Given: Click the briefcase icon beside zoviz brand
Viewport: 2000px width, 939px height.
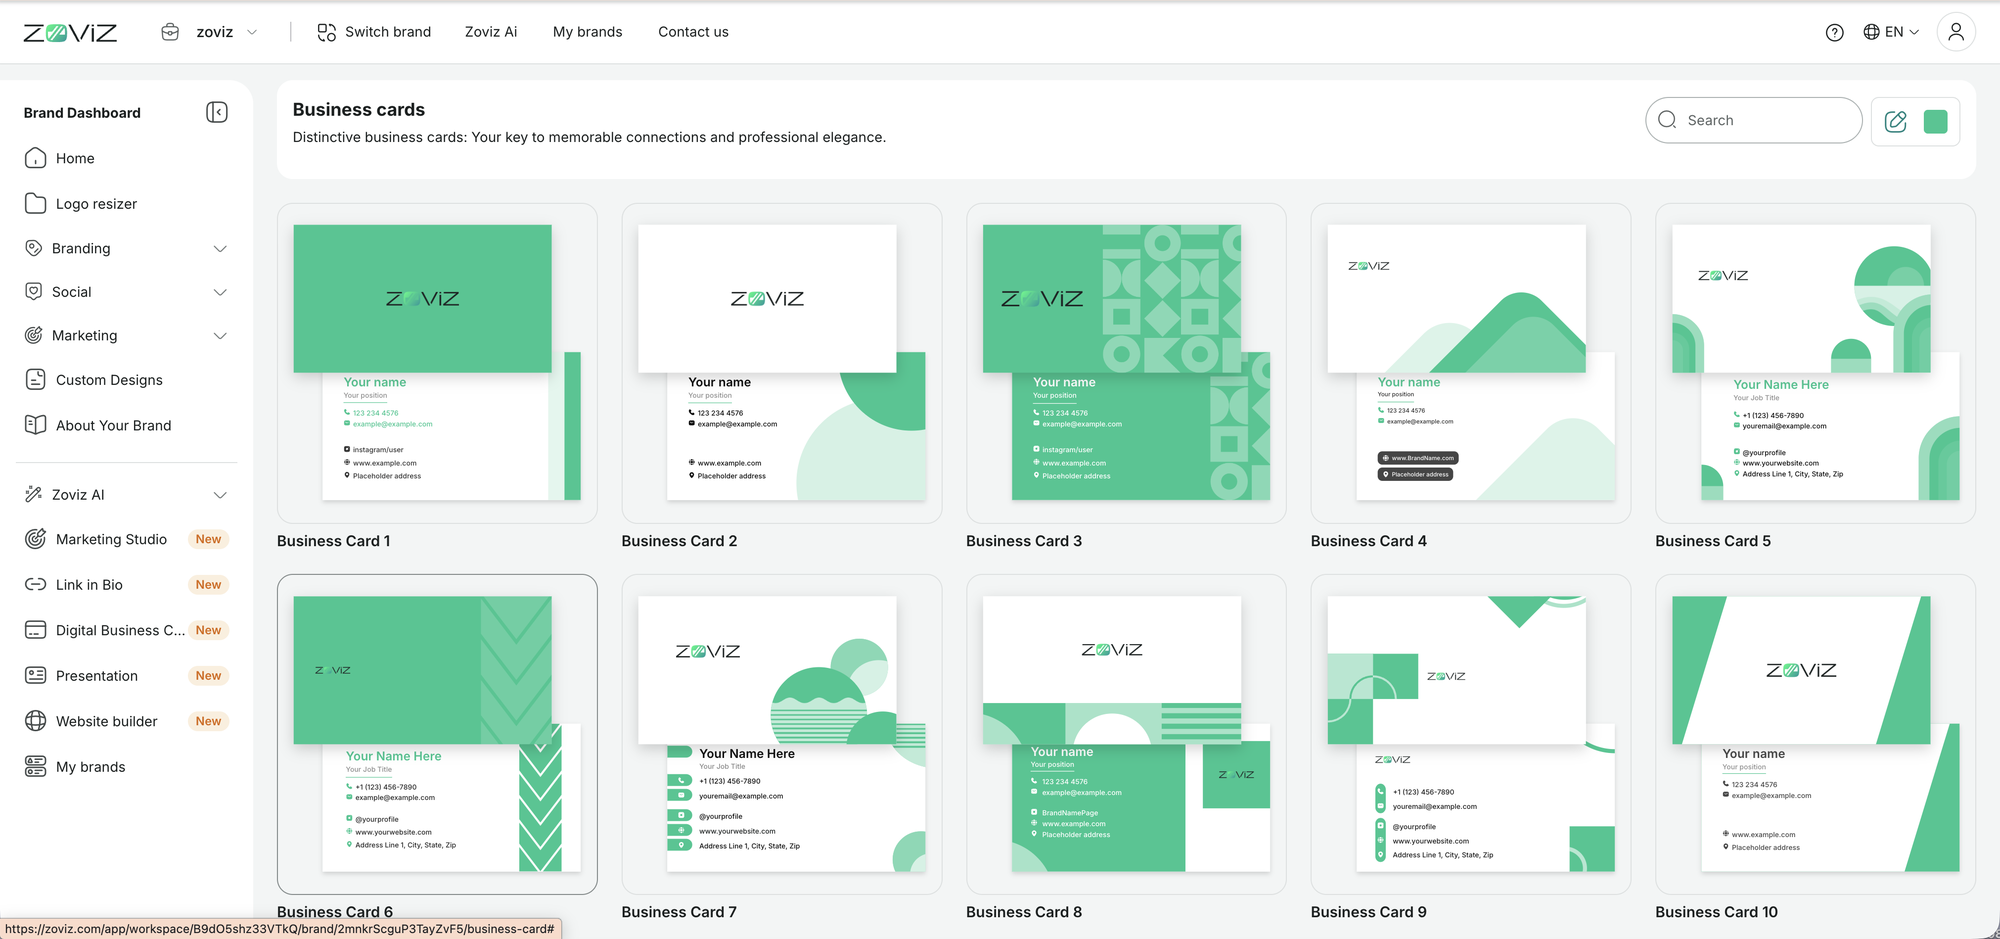Looking at the screenshot, I should pos(170,32).
